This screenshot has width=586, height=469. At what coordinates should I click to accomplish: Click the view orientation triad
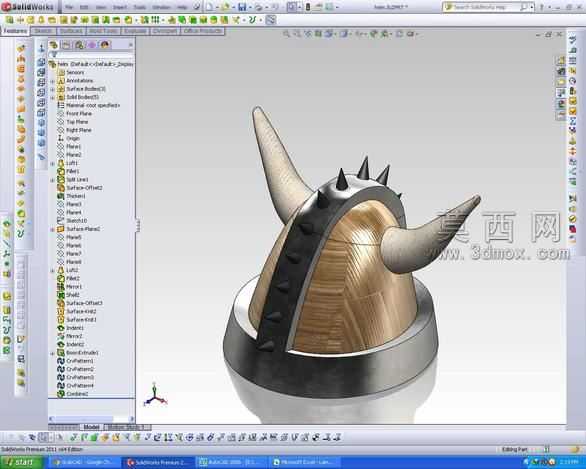155,395
